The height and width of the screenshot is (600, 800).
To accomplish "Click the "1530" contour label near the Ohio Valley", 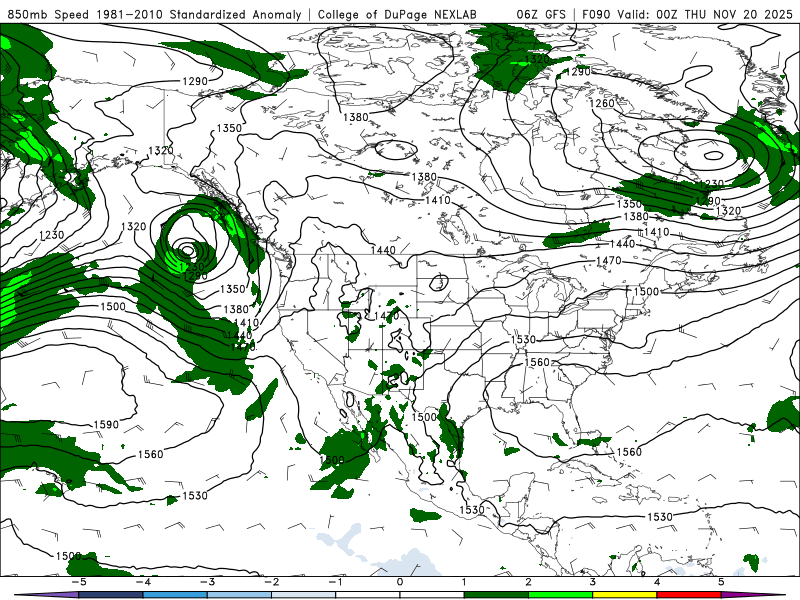I will [523, 339].
